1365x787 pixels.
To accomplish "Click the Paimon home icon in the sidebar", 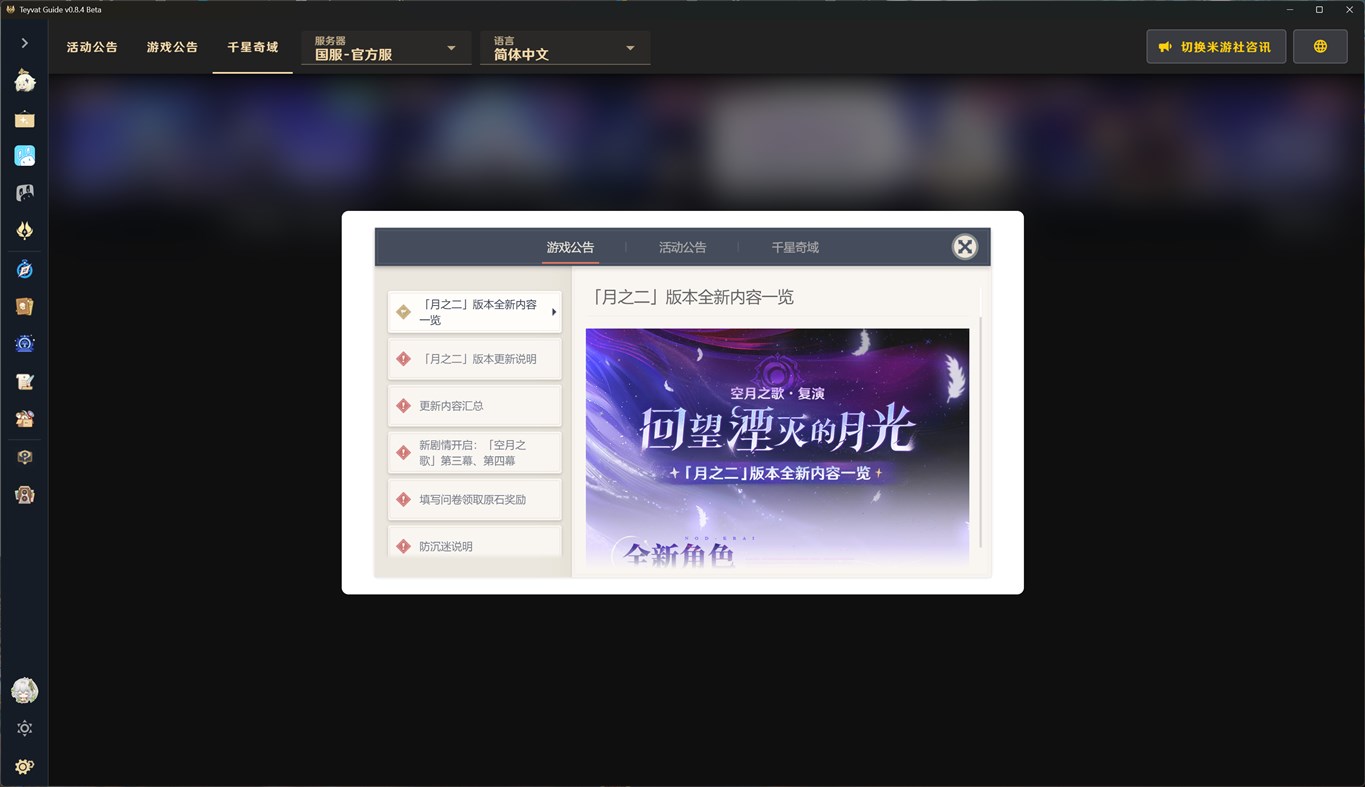I will [x=24, y=81].
